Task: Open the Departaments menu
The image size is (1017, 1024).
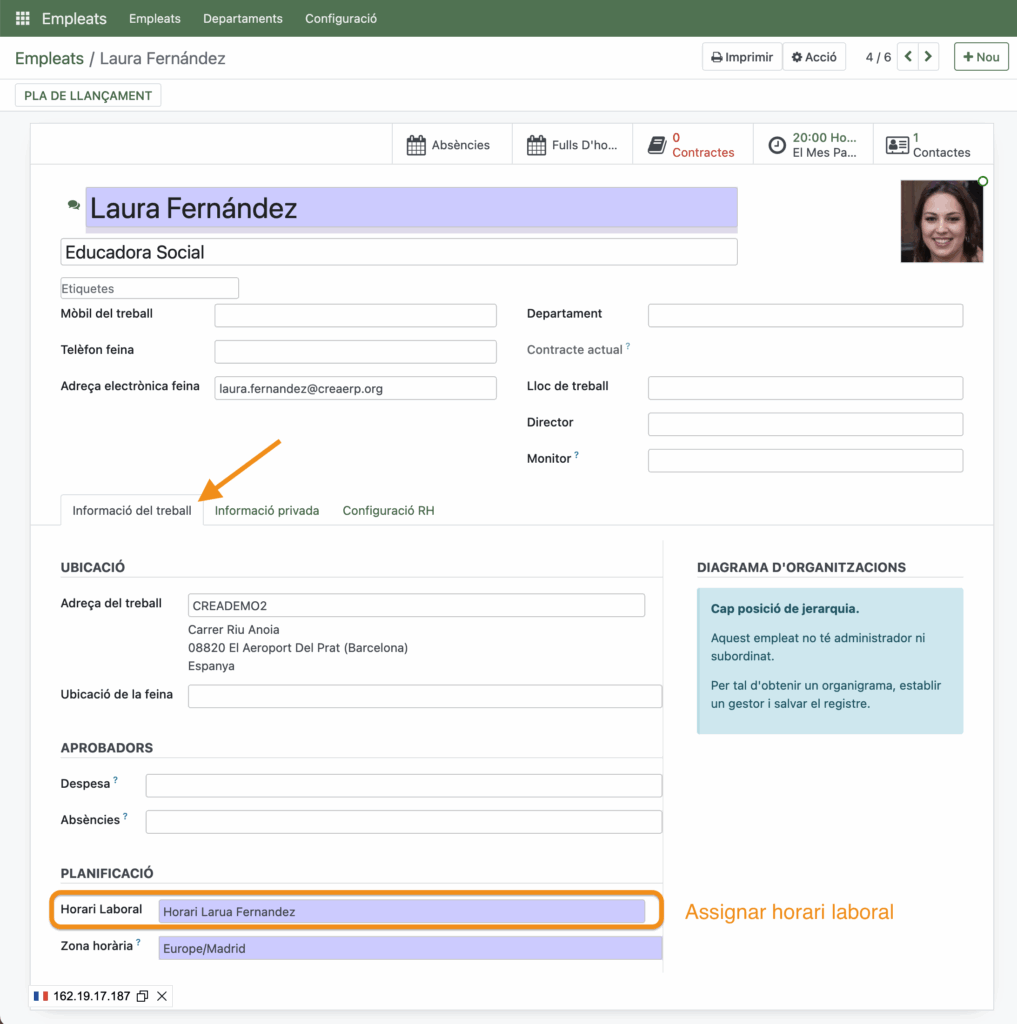Action: [x=242, y=18]
